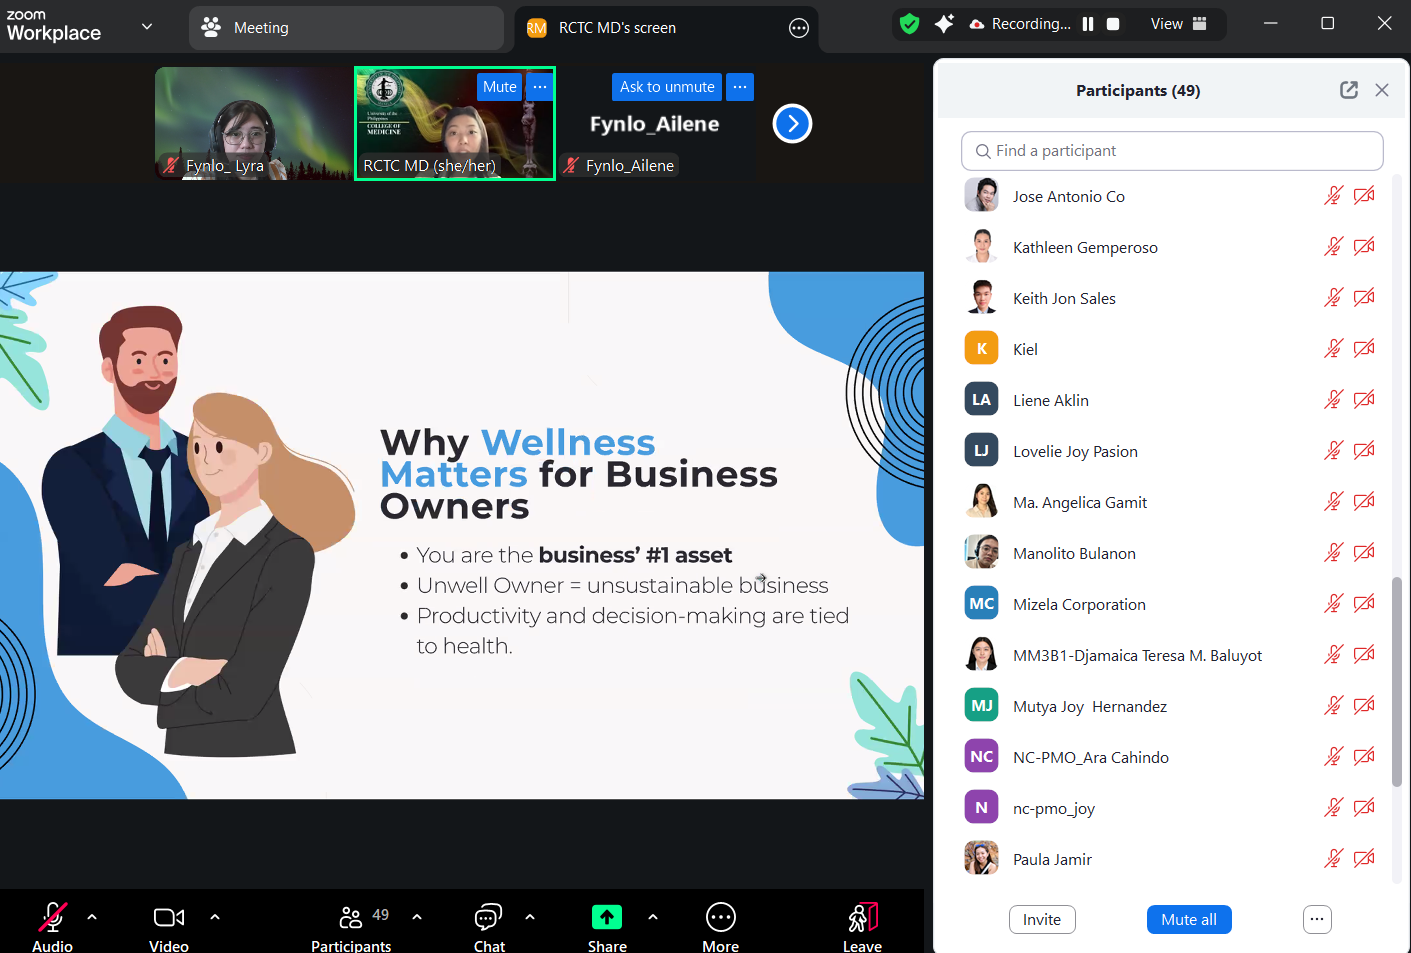Click the AI Companion sparkle icon
Image resolution: width=1411 pixels, height=953 pixels.
(944, 23)
